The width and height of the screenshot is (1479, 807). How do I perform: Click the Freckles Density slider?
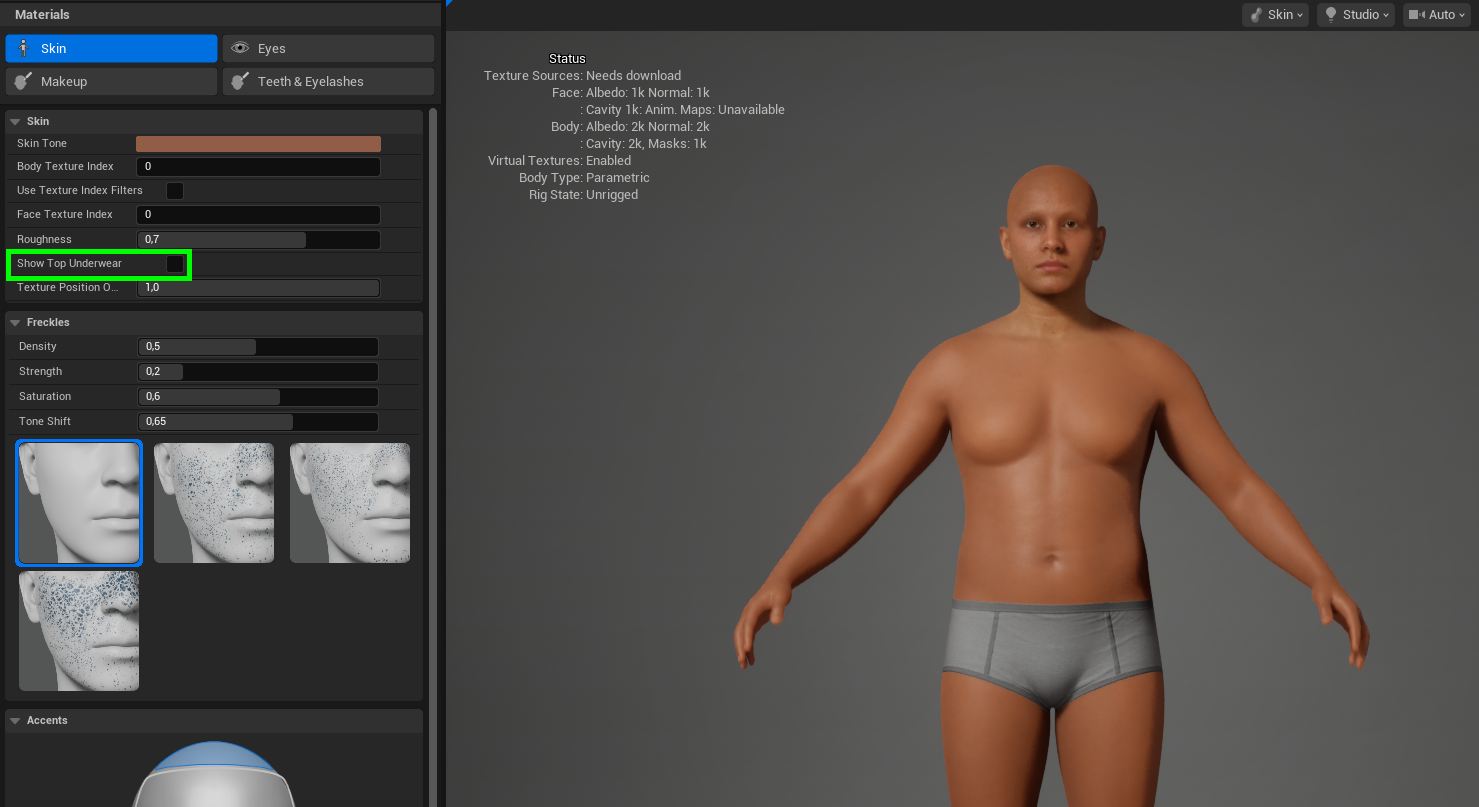pyautogui.click(x=257, y=347)
